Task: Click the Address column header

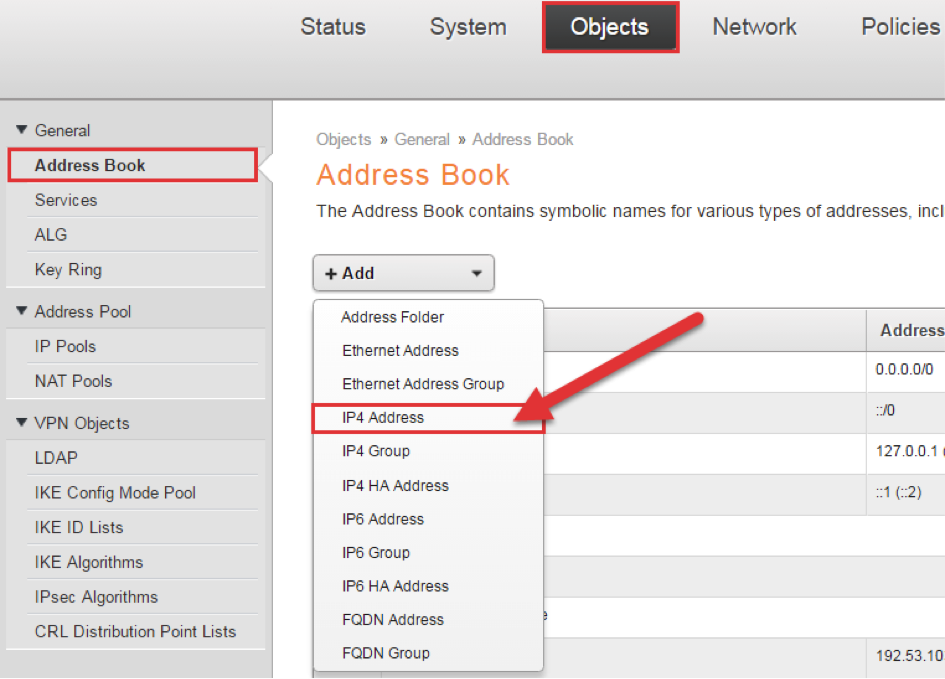Action: pyautogui.click(x=906, y=330)
